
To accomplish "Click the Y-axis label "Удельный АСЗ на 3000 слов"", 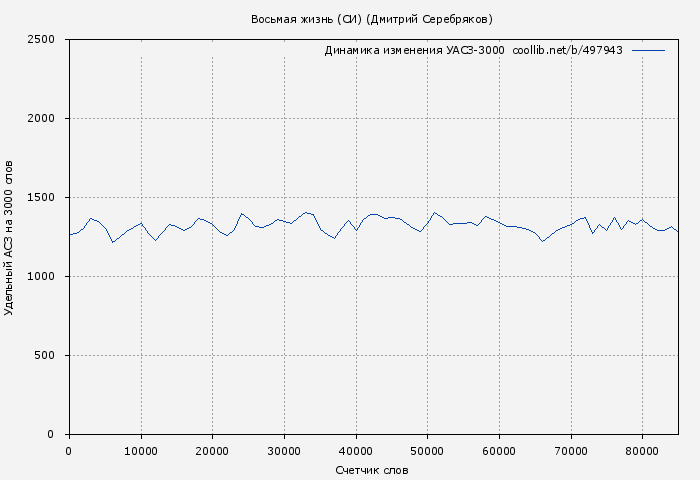I will tap(10, 236).
